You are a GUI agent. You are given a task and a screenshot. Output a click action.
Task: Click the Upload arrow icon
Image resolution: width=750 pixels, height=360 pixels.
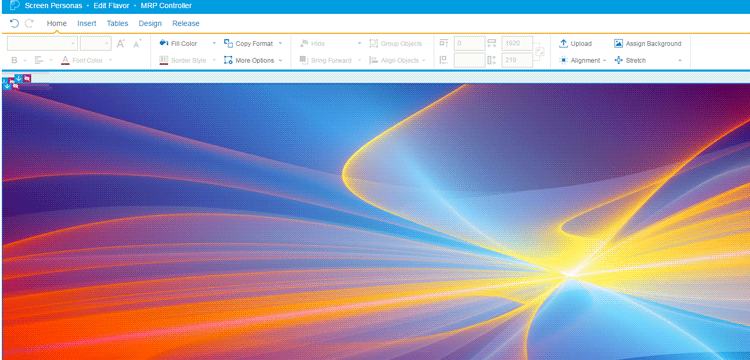pos(563,44)
